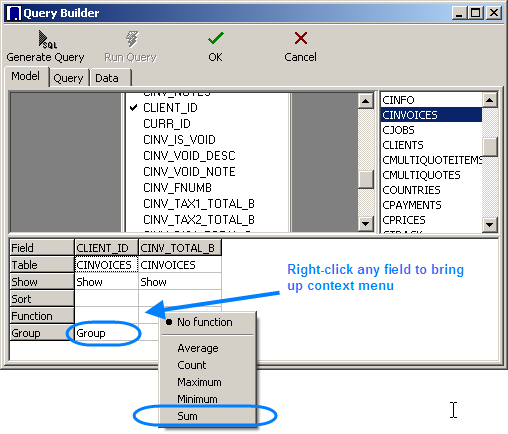Click the green OK checkmark icon

tap(216, 38)
